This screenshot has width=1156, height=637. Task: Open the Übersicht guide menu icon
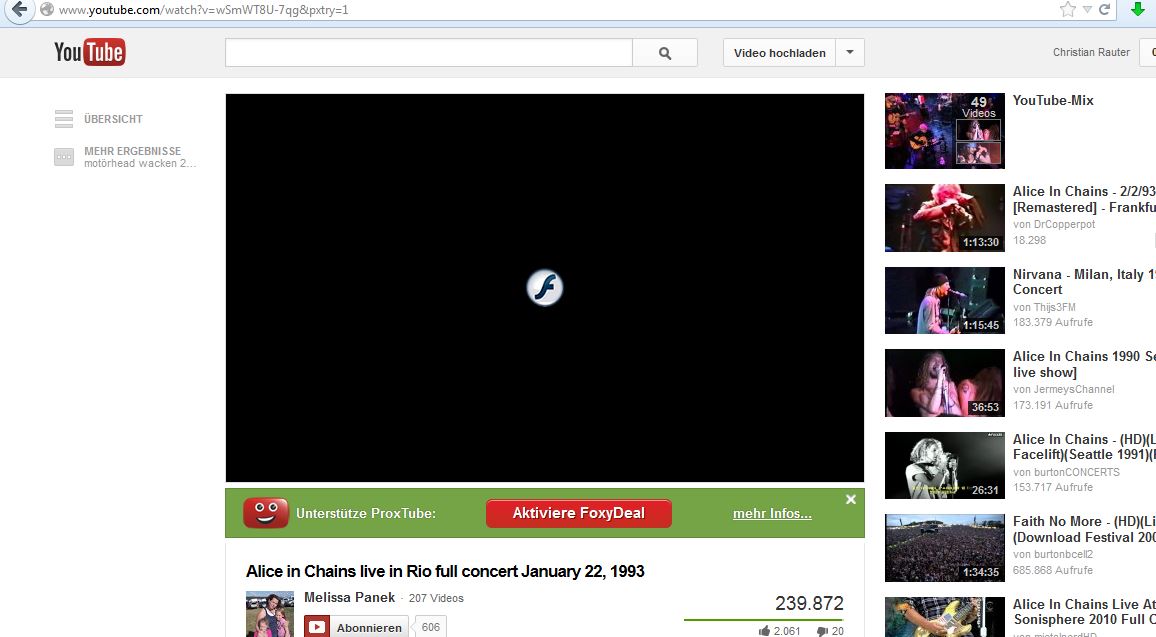64,119
